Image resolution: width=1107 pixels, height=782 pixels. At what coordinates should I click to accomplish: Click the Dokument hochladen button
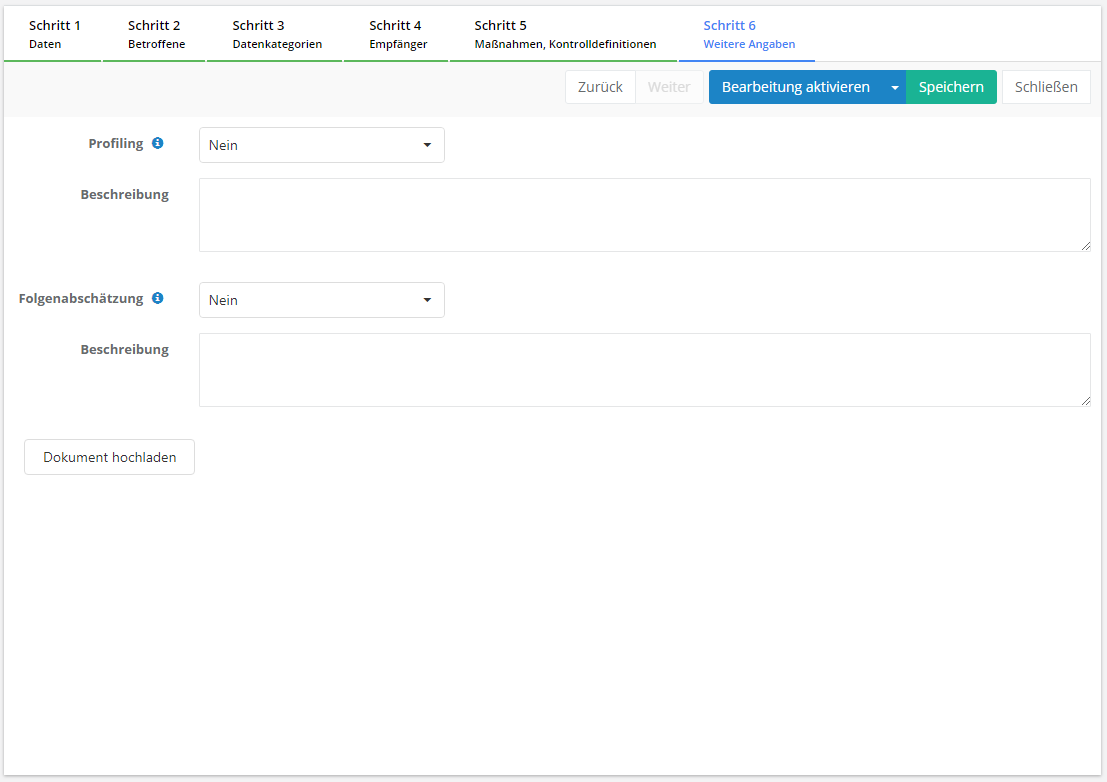pyautogui.click(x=109, y=457)
